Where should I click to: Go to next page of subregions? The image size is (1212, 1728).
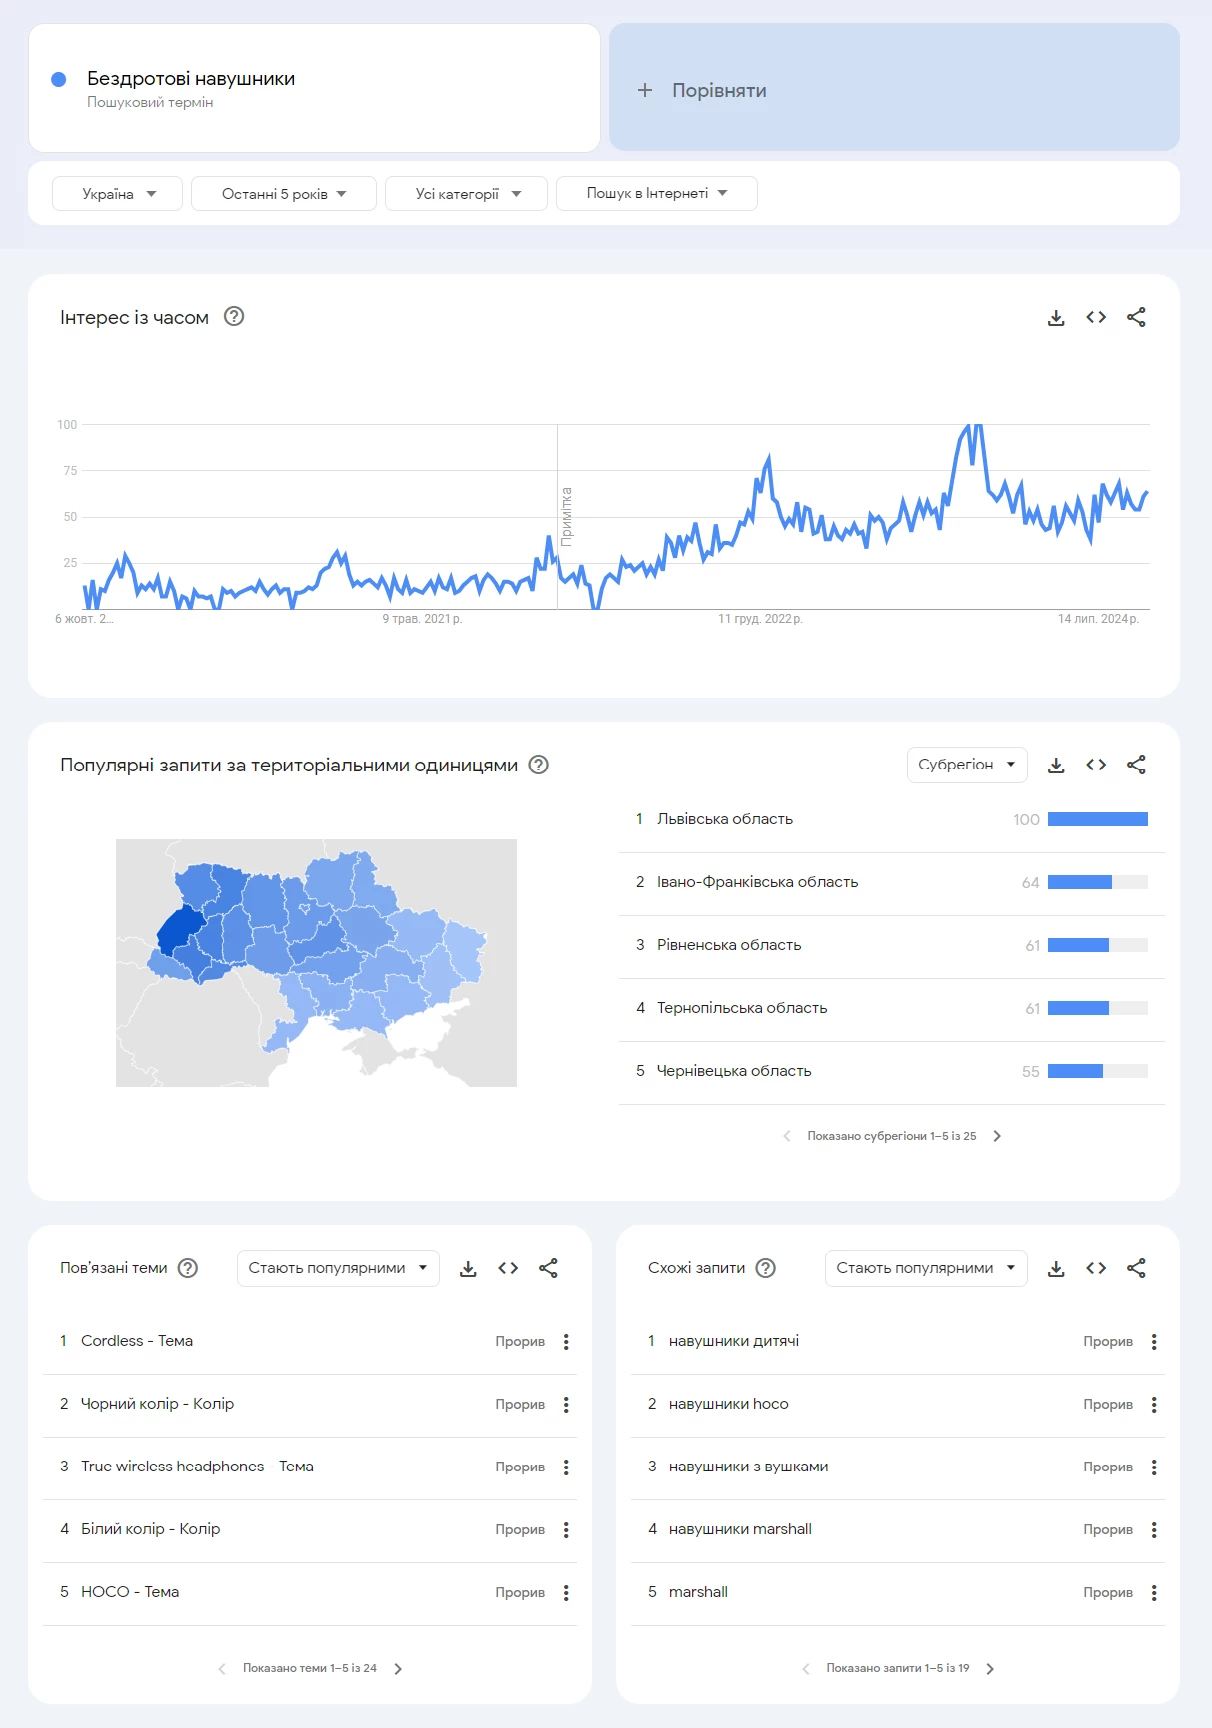996,1135
